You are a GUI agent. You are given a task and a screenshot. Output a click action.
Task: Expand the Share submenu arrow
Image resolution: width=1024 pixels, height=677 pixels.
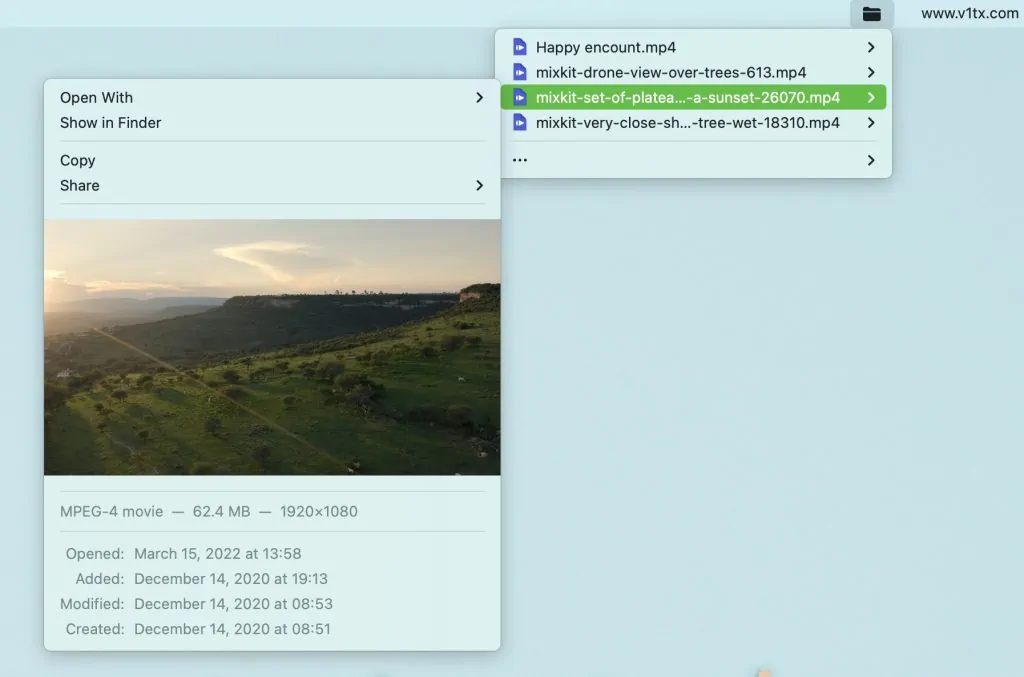pyautogui.click(x=479, y=185)
